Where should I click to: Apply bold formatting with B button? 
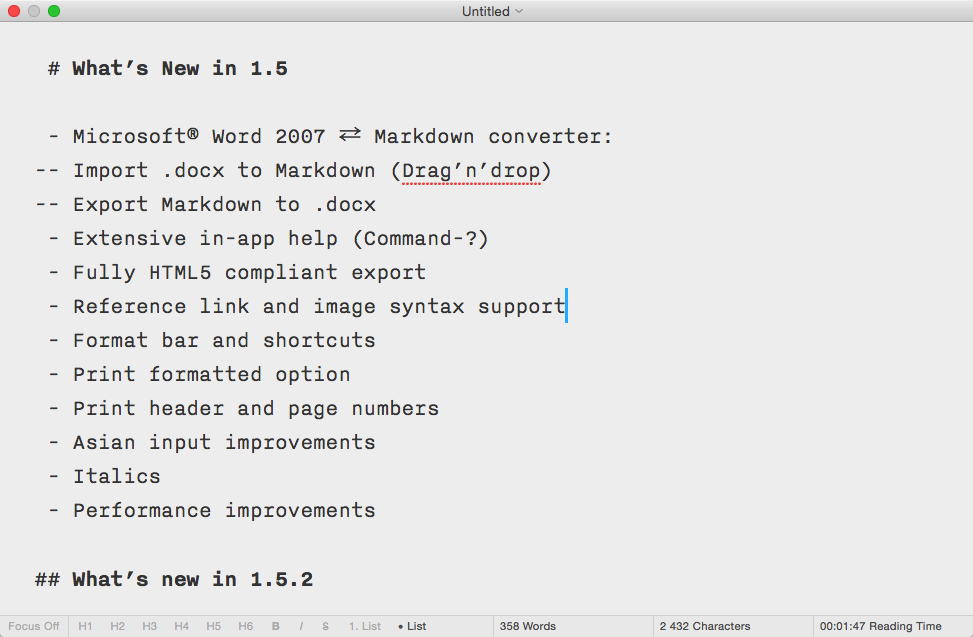[276, 626]
